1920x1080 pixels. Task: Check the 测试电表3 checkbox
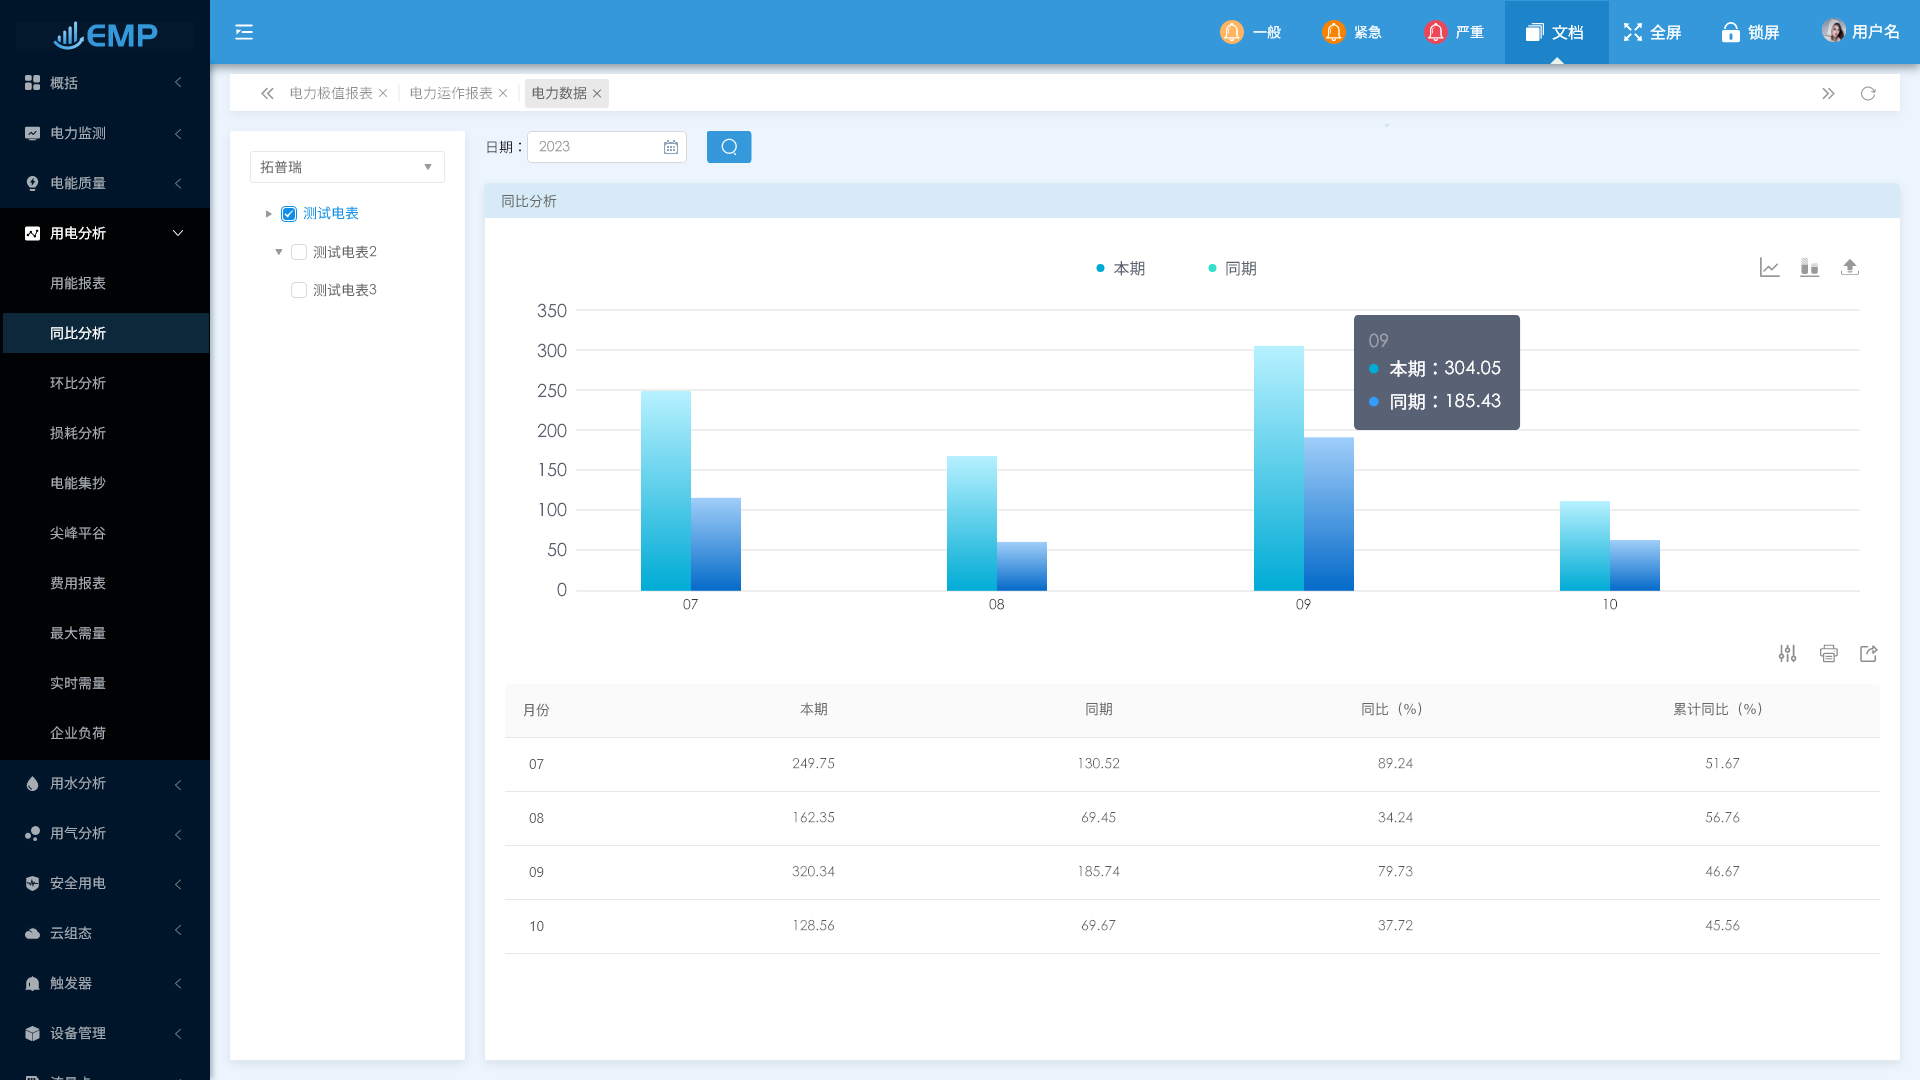click(298, 290)
